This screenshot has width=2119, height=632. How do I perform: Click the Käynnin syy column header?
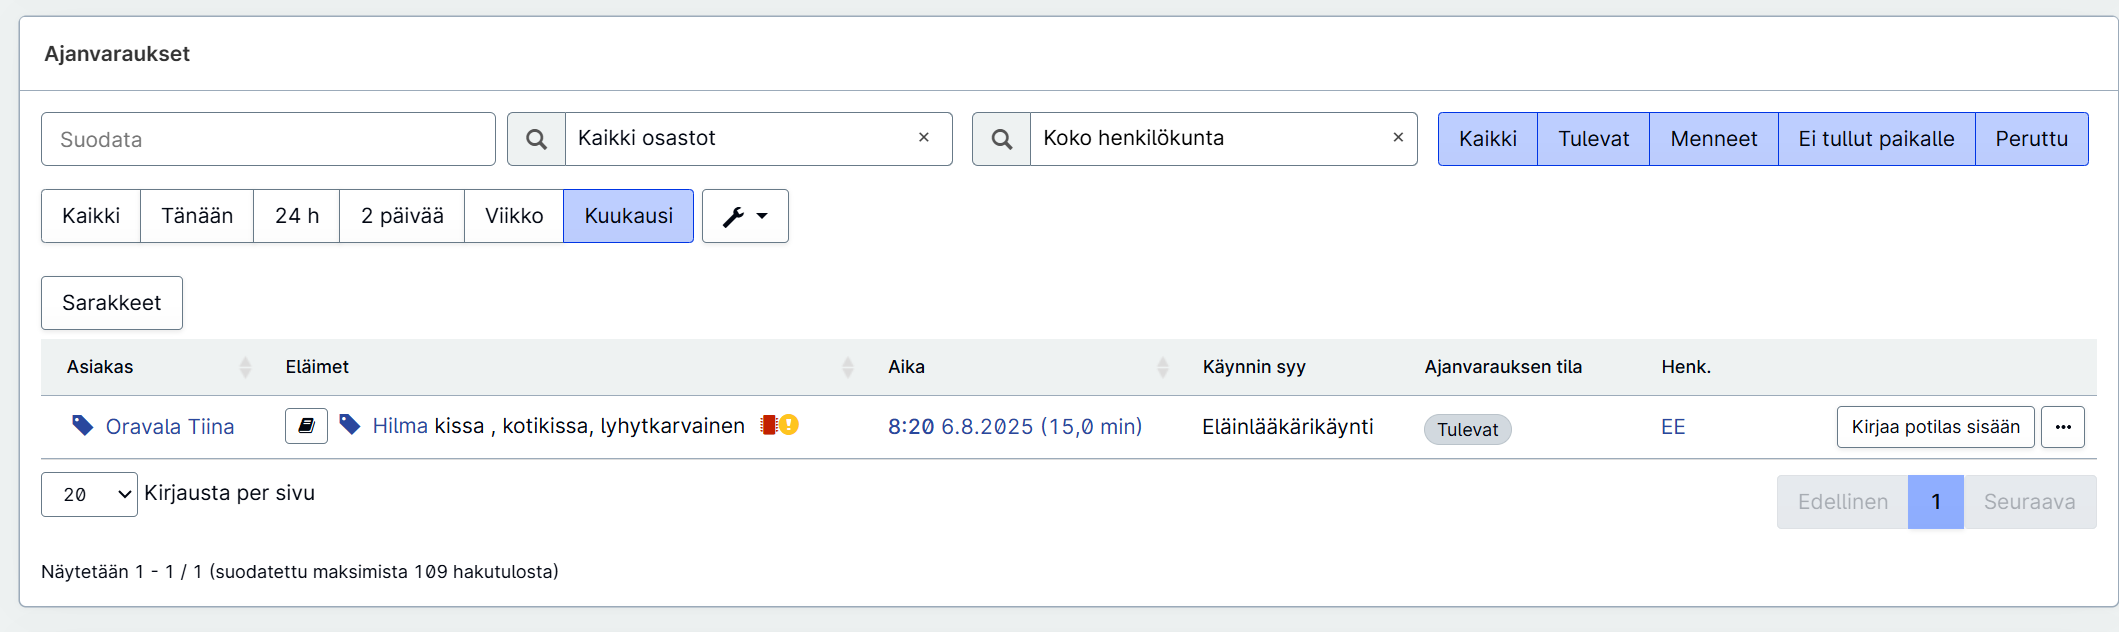(1254, 367)
